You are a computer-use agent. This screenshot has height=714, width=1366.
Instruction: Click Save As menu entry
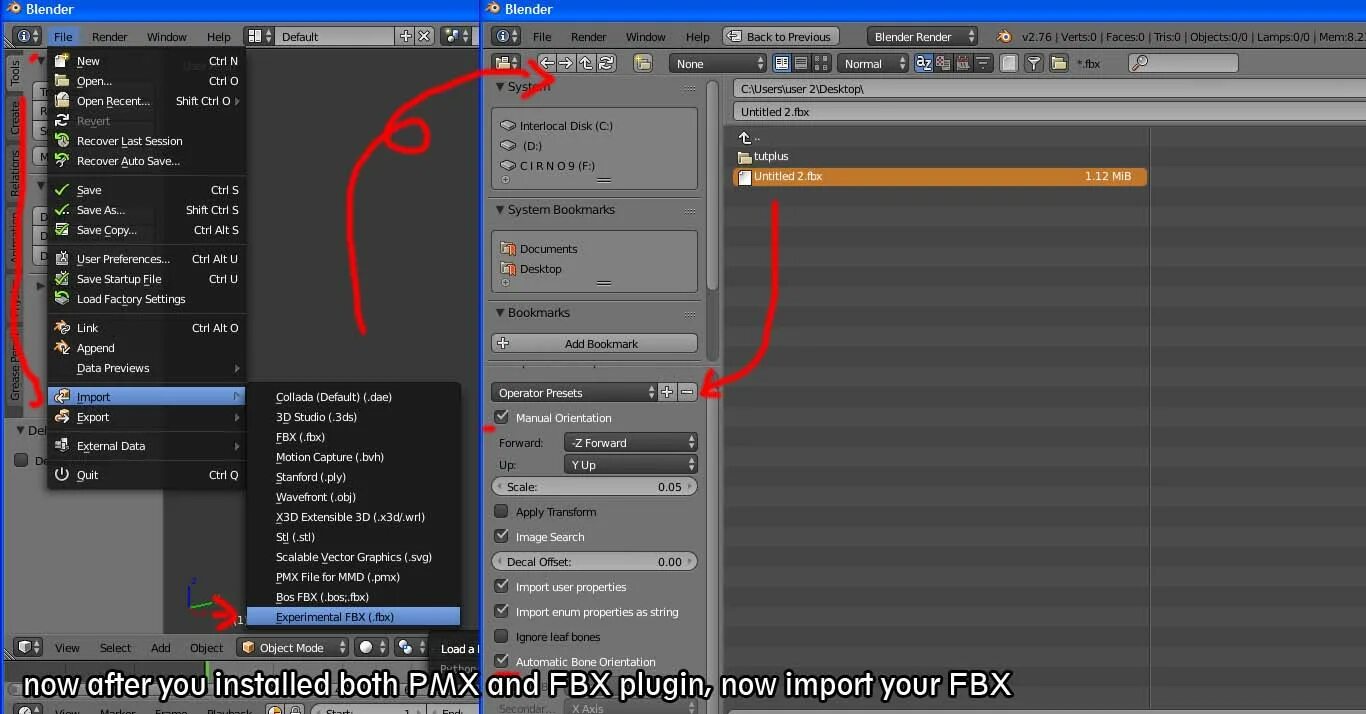click(146, 210)
